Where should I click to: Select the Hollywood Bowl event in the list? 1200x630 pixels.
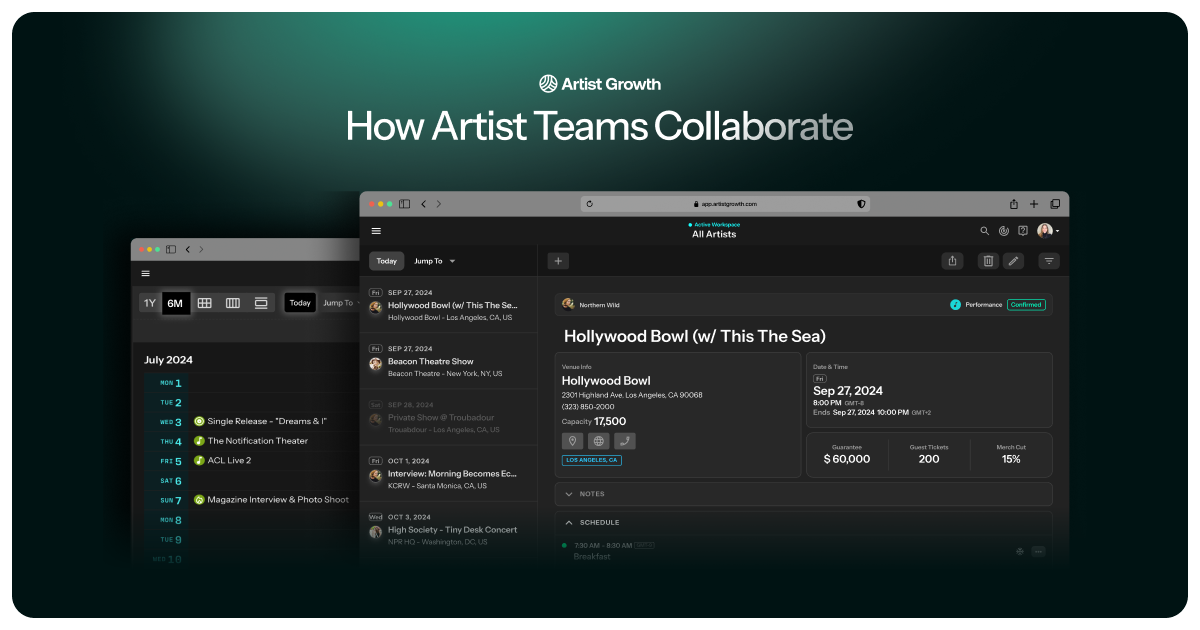click(x=448, y=305)
